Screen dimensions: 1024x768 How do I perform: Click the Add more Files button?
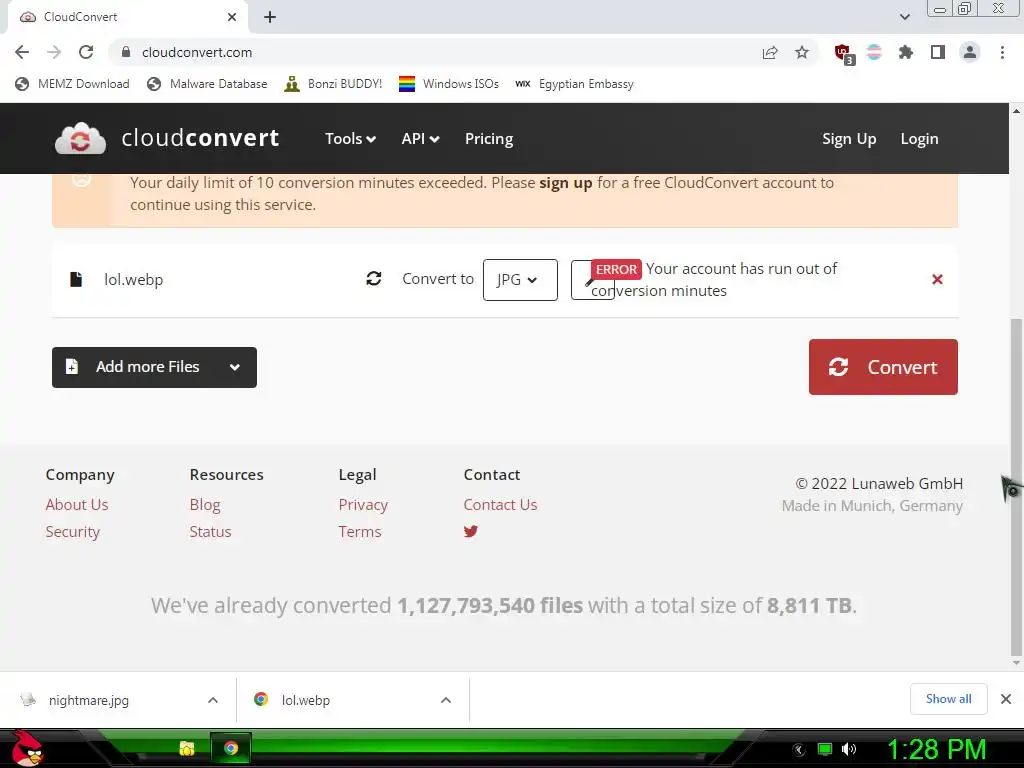[x=154, y=367]
